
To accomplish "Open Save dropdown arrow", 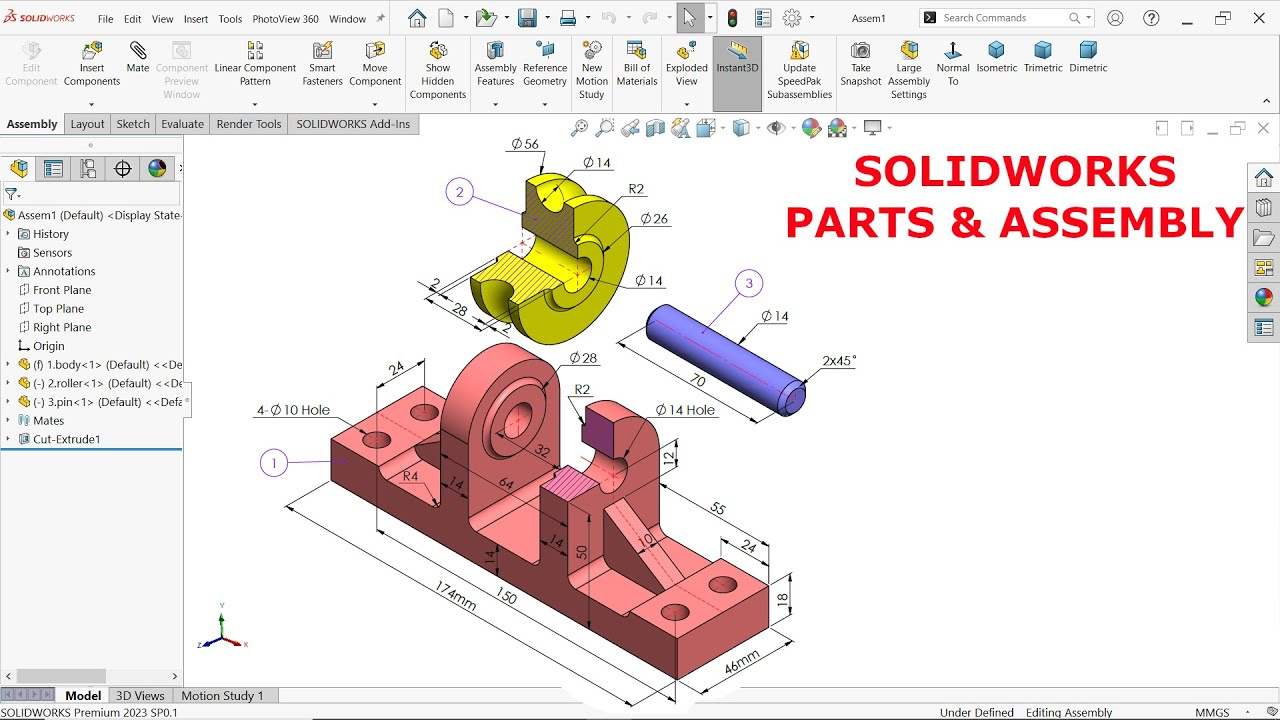I will pyautogui.click(x=546, y=18).
